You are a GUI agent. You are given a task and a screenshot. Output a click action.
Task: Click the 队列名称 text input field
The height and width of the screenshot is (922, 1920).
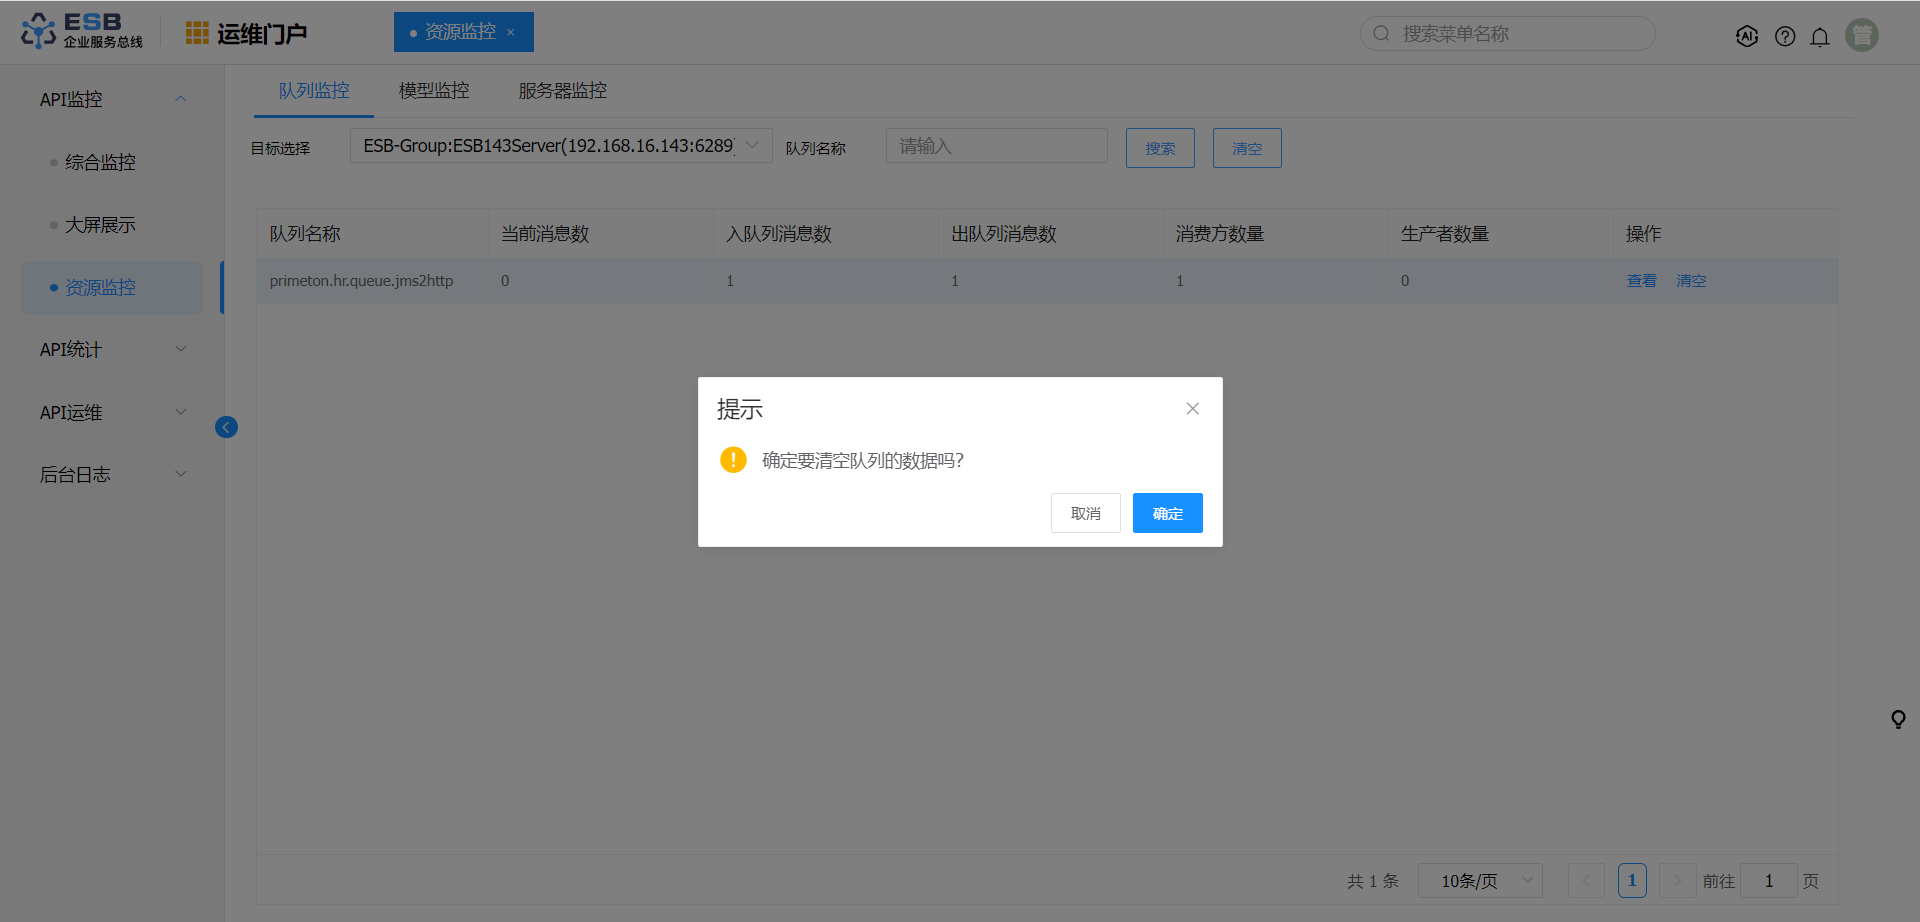996,146
